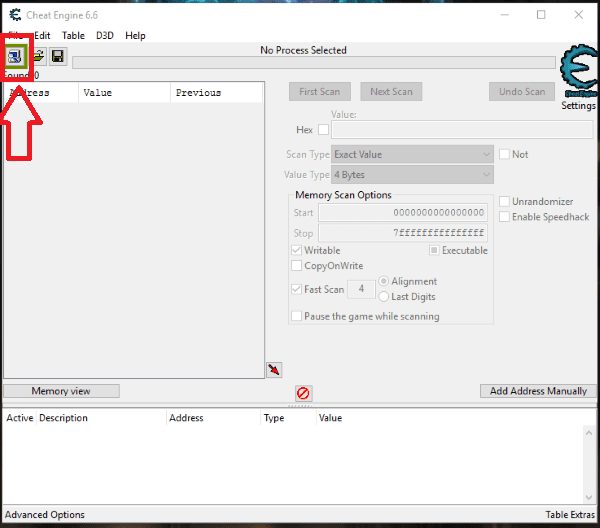Enable the CopyOnWrite checkbox
Screen dimensions: 600x528
297,266
